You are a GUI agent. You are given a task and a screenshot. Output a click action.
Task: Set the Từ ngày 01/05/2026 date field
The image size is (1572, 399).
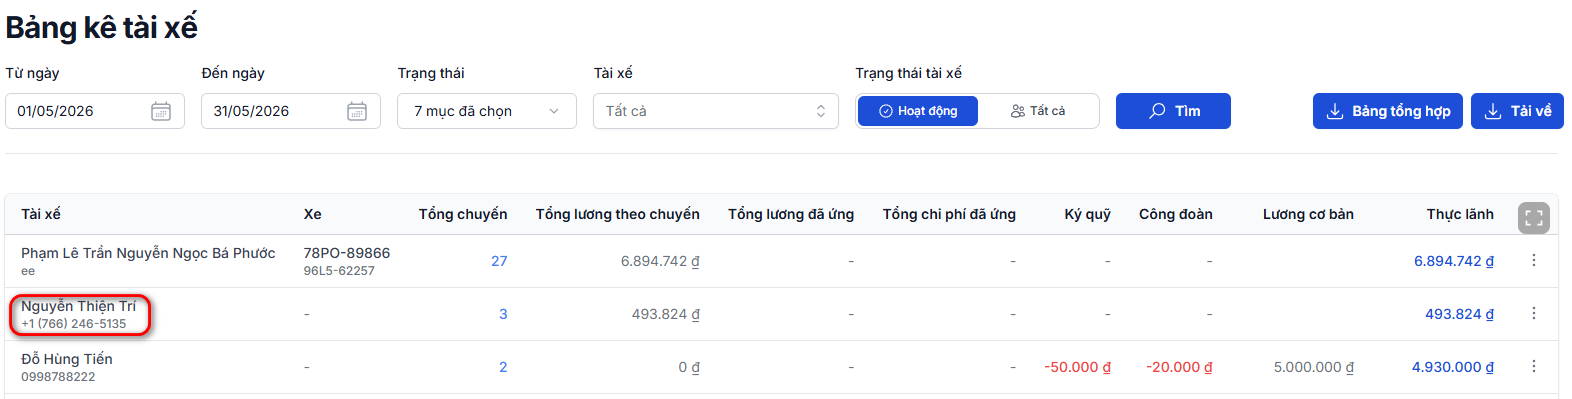coord(95,111)
